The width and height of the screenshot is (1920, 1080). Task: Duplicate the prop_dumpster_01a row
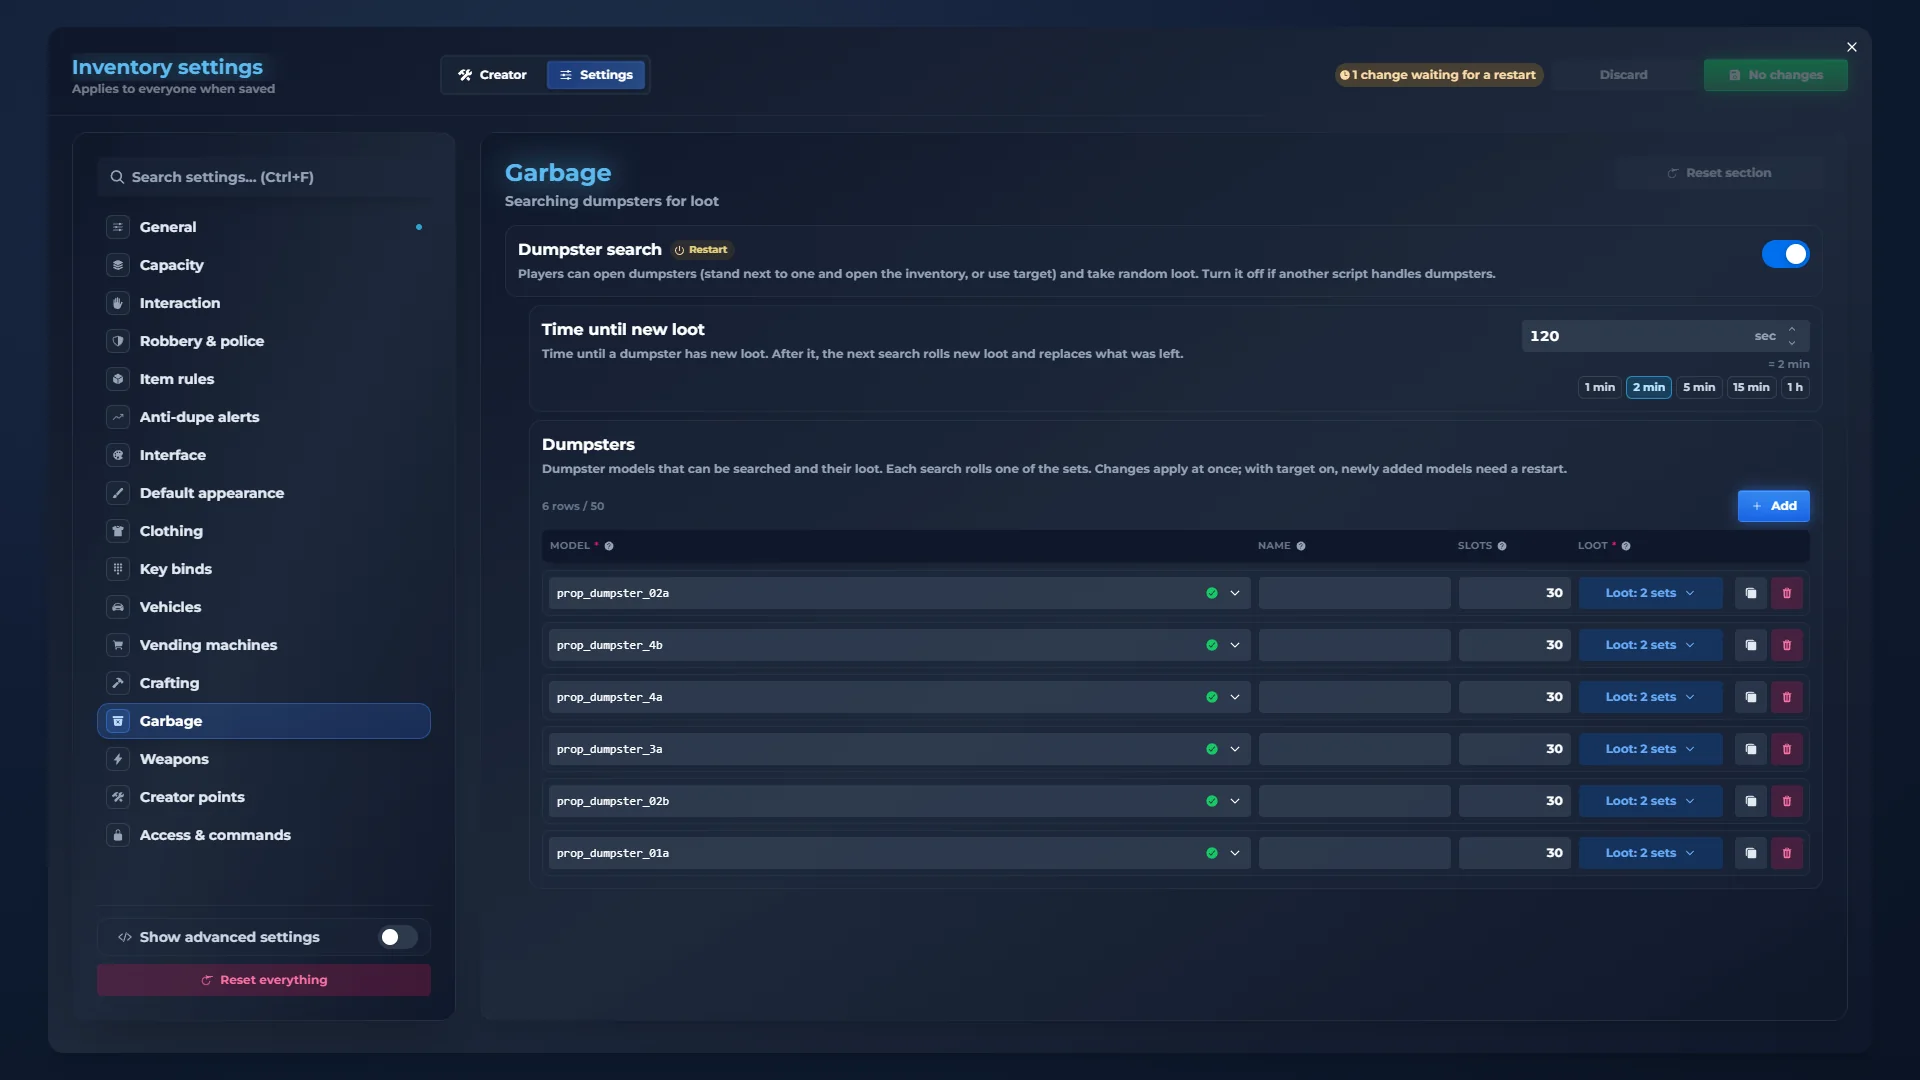1751,853
